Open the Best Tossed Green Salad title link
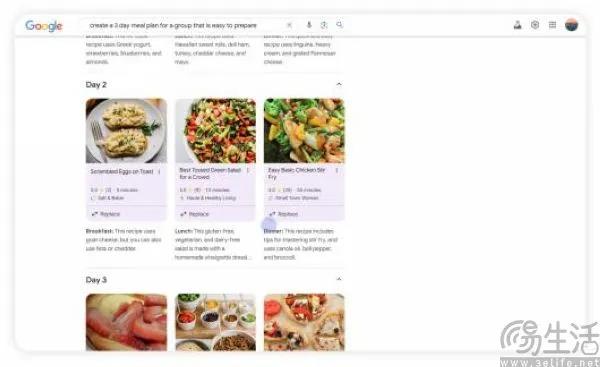Screen dimensions: 600x367 [210, 173]
